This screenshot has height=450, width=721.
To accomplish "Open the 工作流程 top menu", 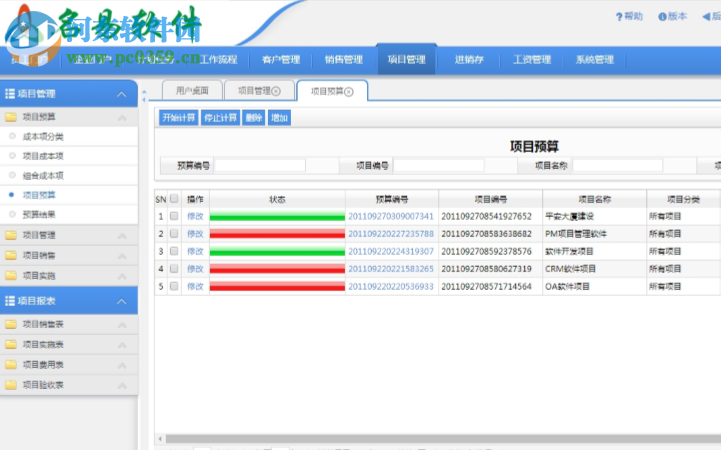I will pyautogui.click(x=218, y=60).
